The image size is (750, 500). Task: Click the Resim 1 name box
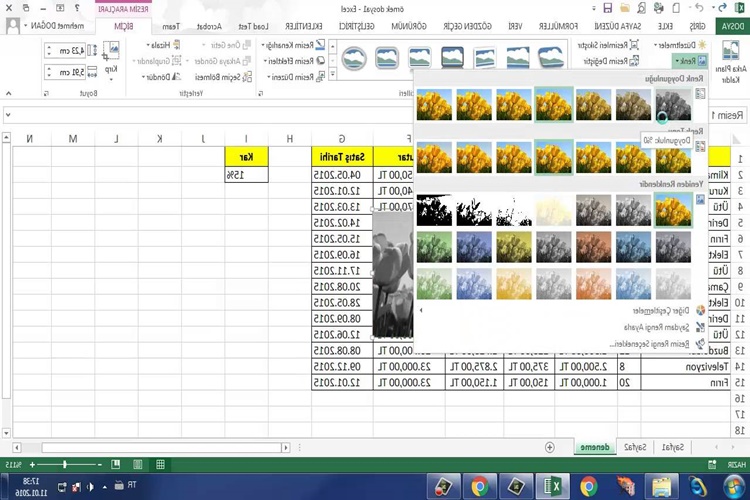pyautogui.click(x=726, y=115)
